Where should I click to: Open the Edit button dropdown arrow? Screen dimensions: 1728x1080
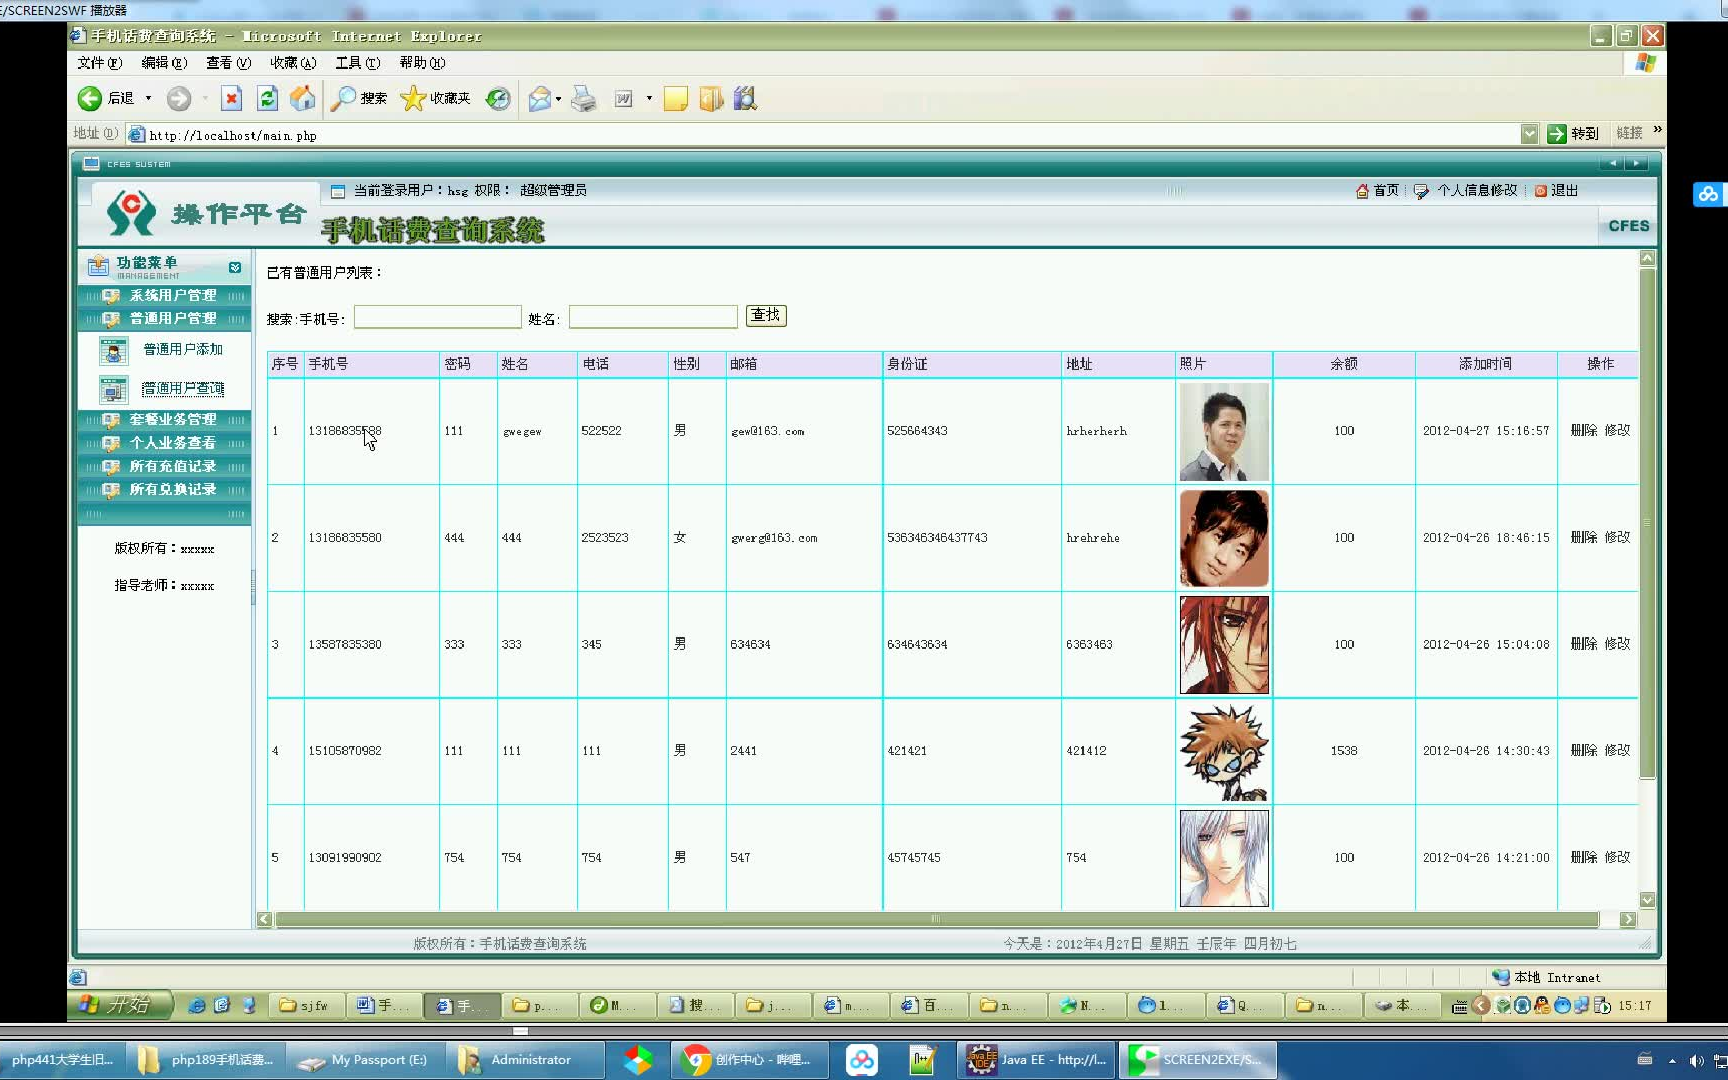pos(649,98)
